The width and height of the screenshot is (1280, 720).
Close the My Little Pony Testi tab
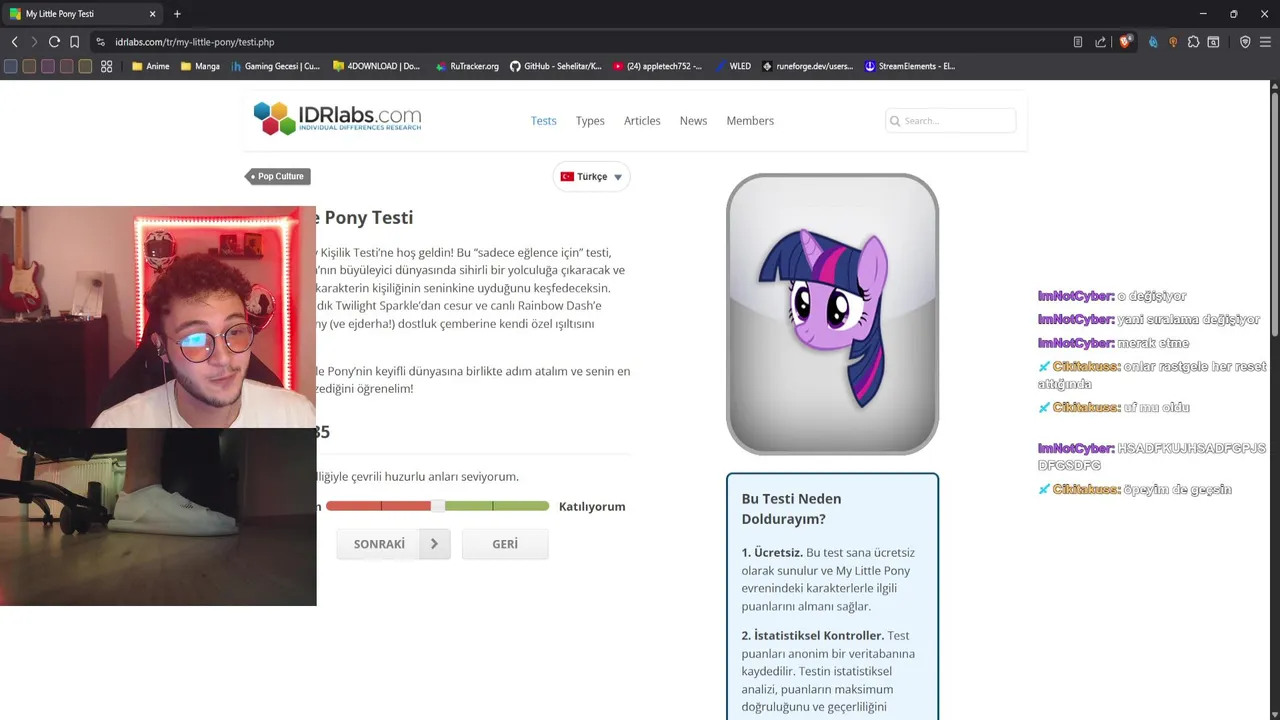click(152, 14)
